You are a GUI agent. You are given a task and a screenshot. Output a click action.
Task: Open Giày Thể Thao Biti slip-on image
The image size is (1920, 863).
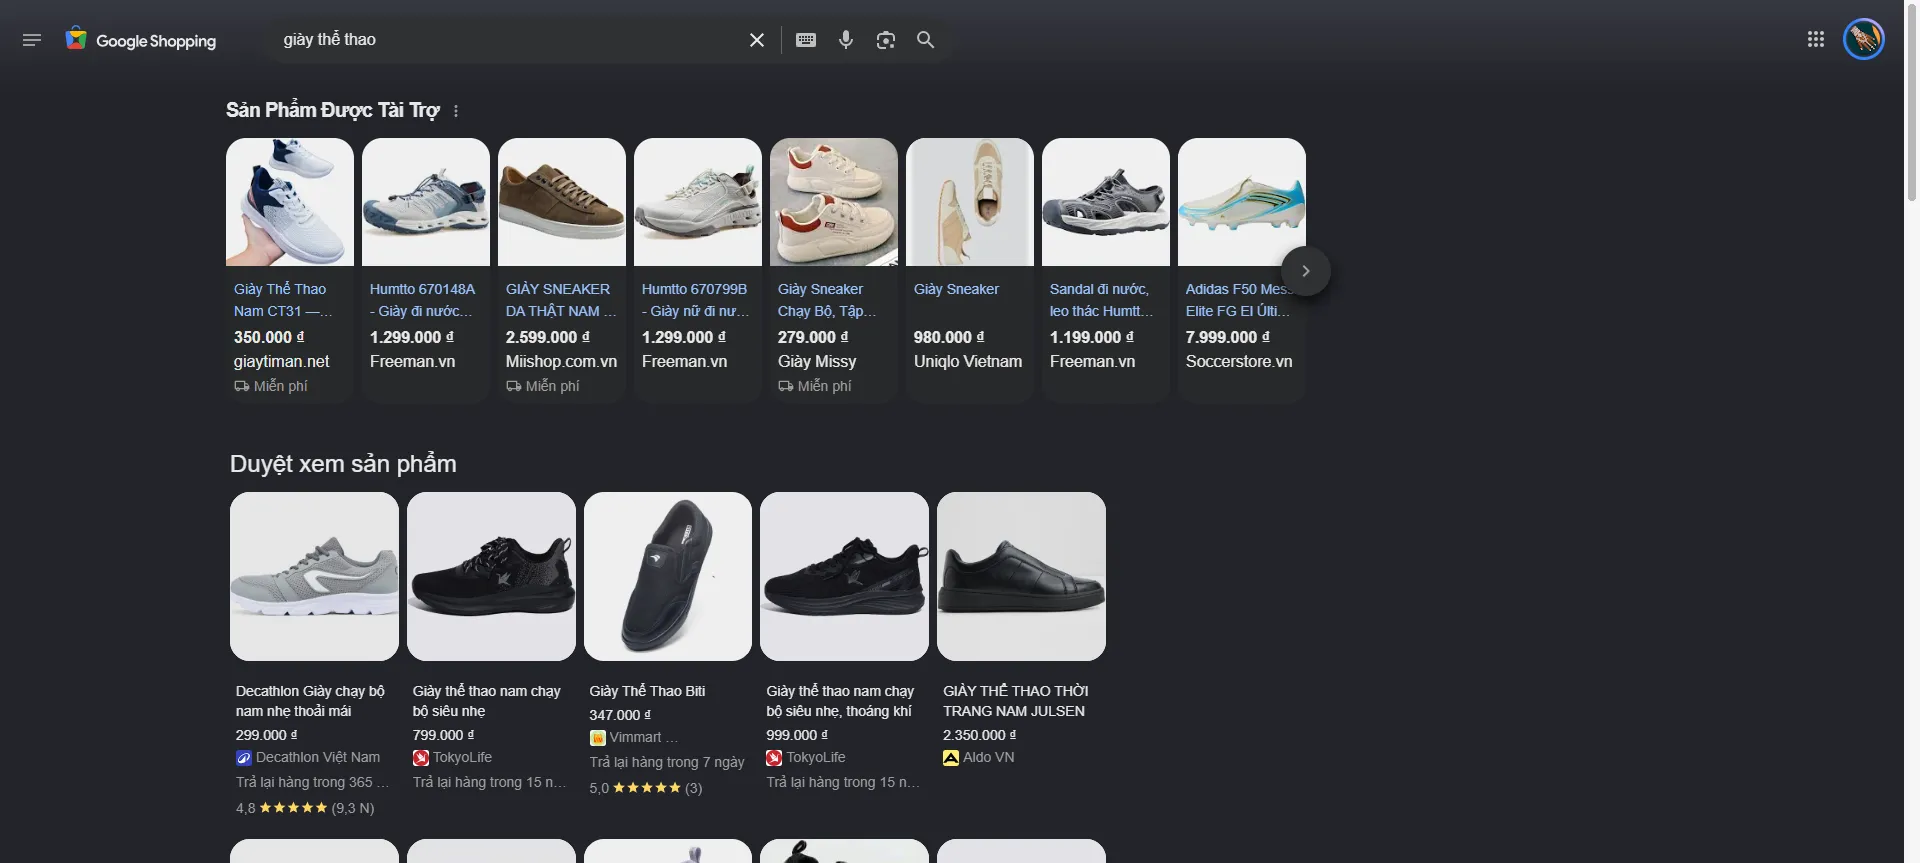668,576
